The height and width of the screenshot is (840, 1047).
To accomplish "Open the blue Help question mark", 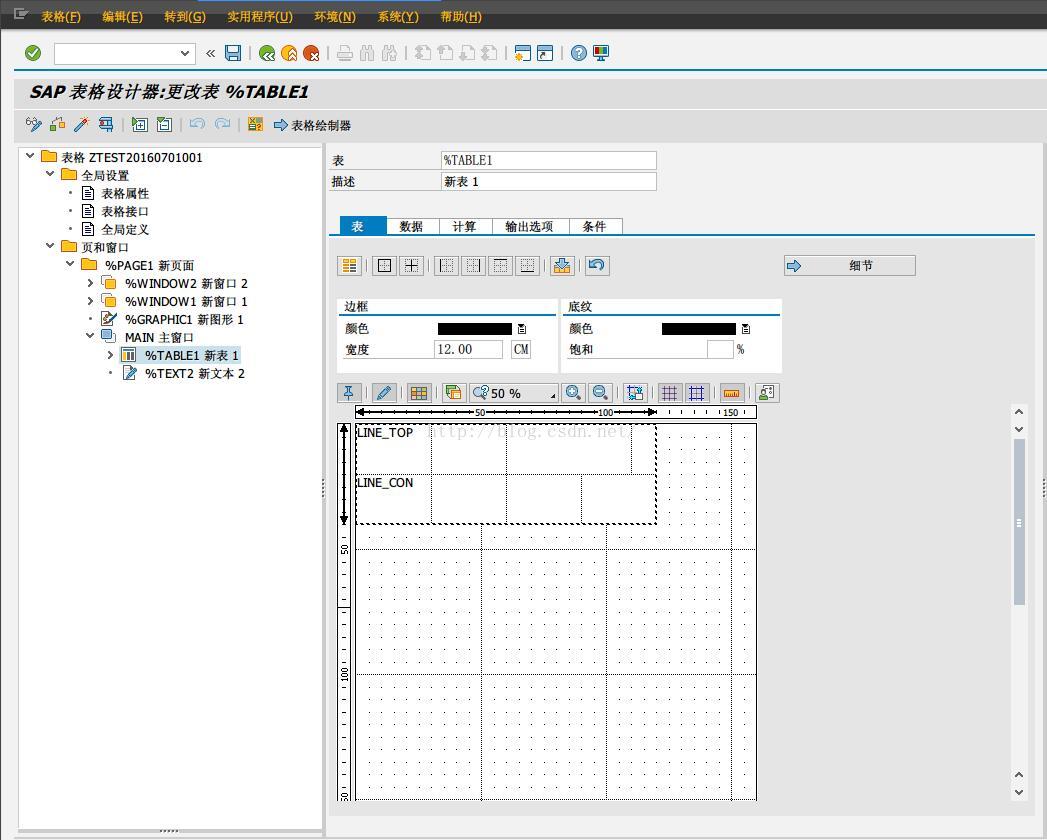I will pos(579,53).
